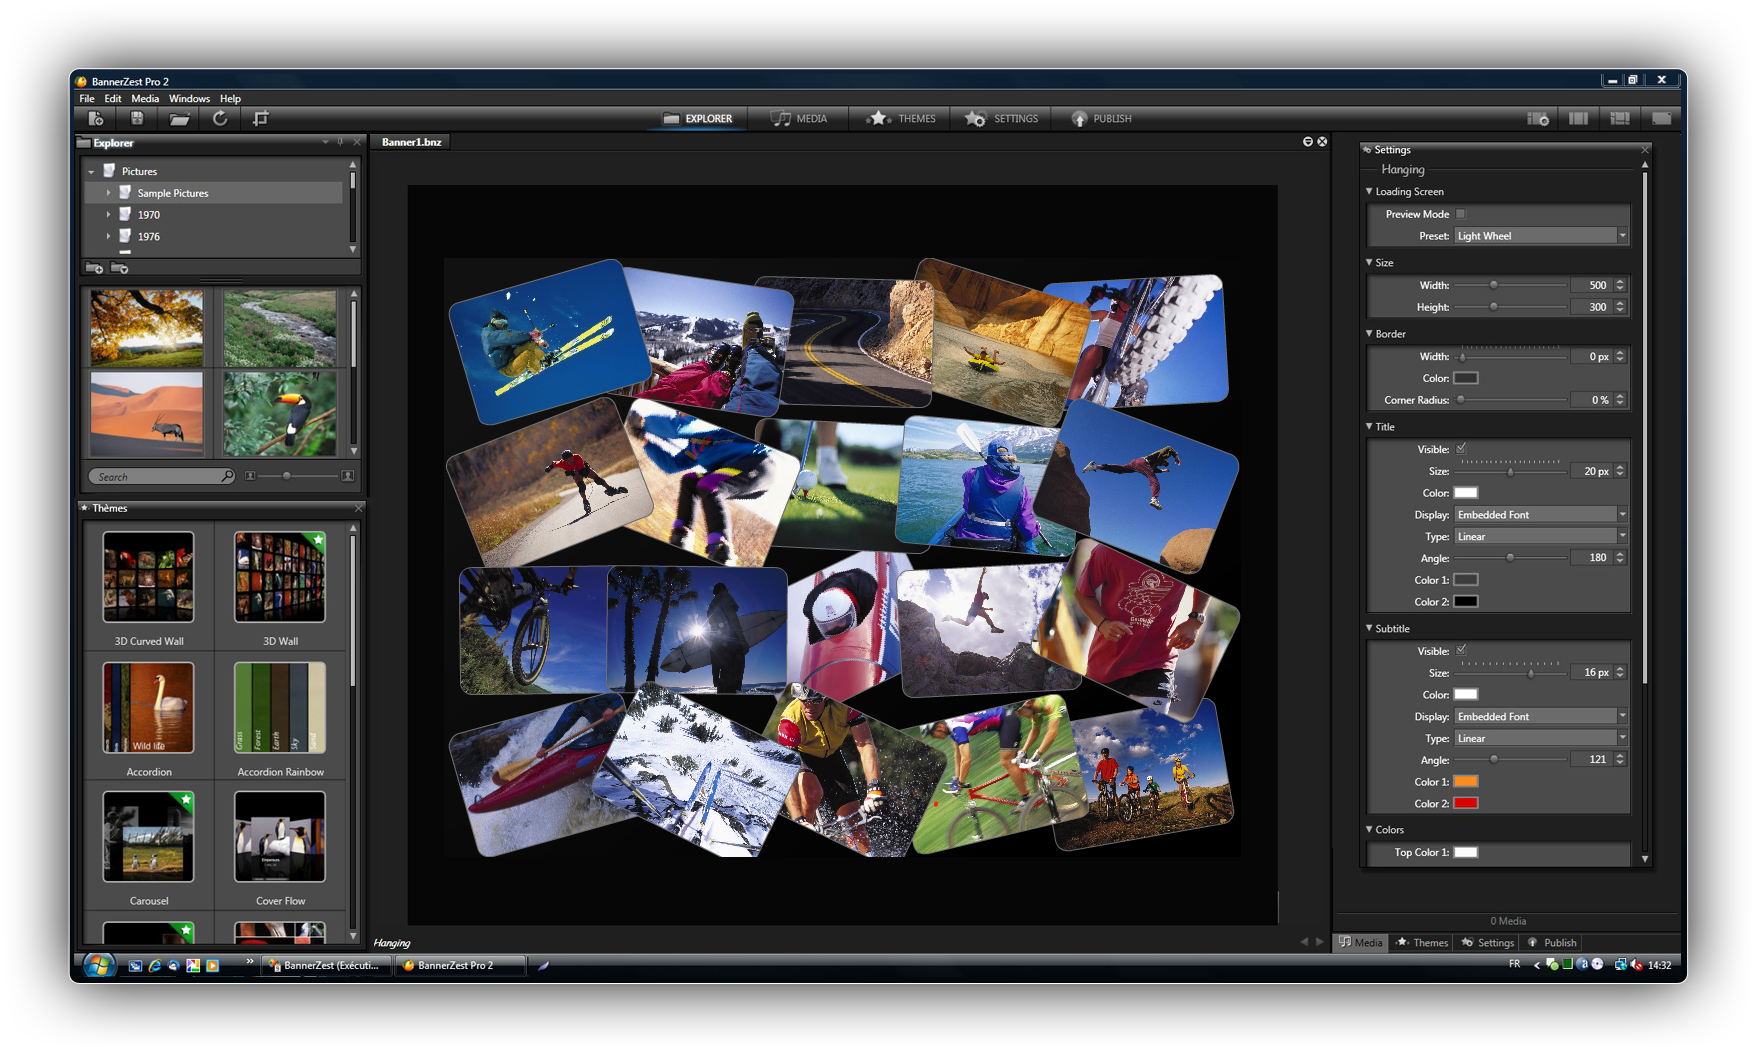Go to the PUBLISH step
This screenshot has width=1758, height=1053.
(1101, 119)
